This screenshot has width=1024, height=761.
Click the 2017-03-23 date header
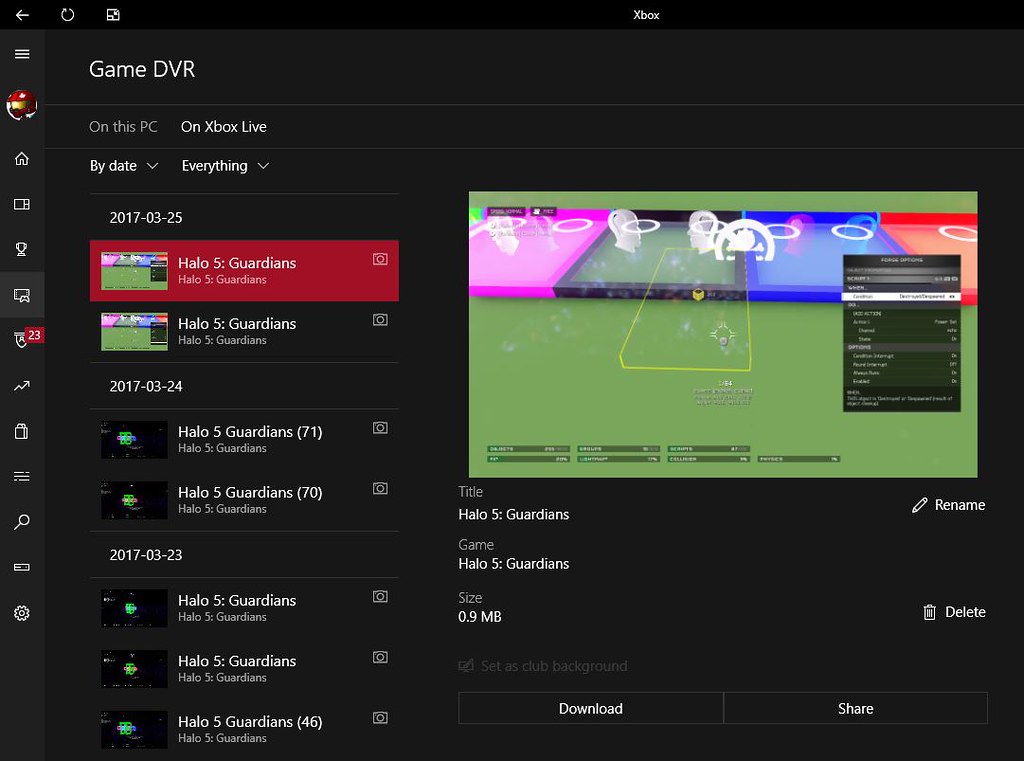click(x=146, y=555)
